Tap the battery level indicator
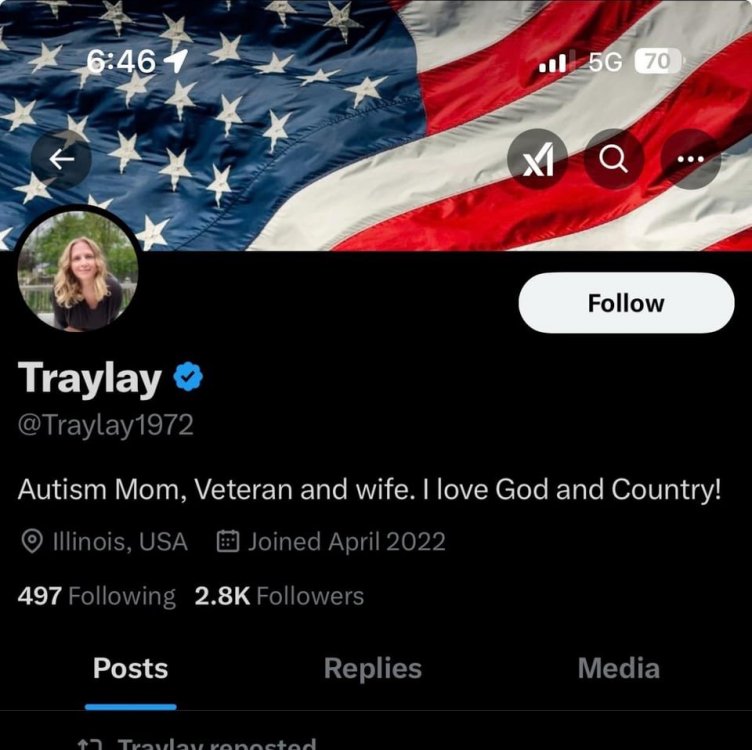Screen dimensions: 752x750 658,61
